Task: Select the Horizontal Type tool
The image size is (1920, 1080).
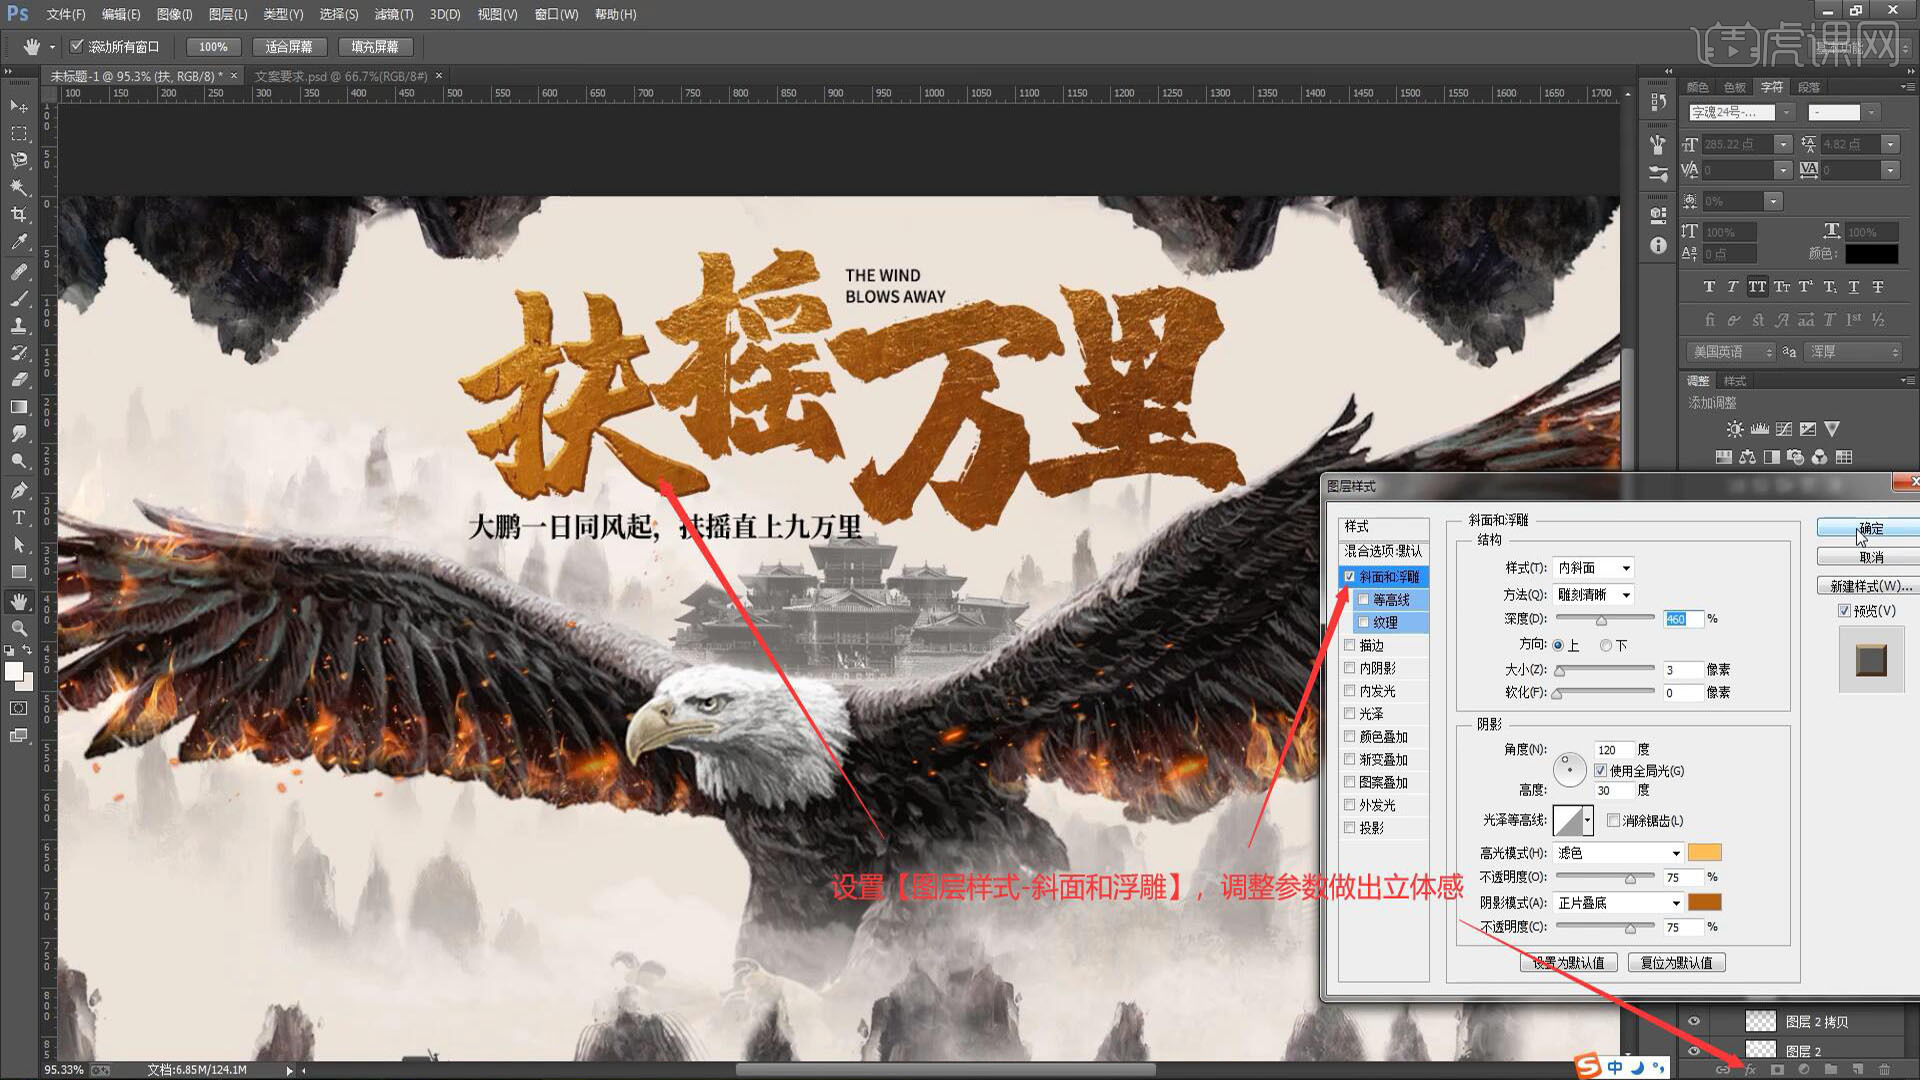Action: click(x=19, y=517)
